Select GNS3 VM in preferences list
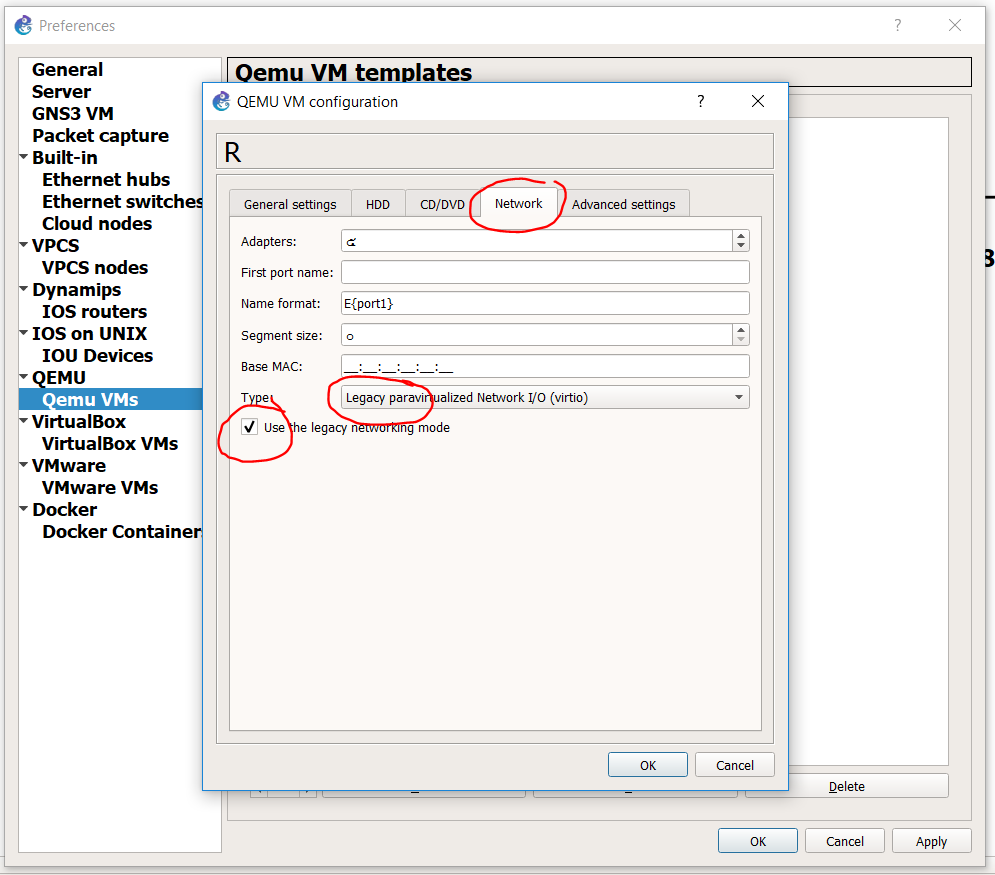995x875 pixels. point(73,114)
